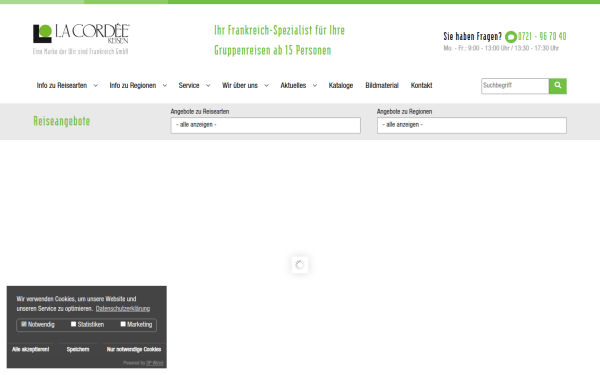The image size is (600, 375).
Task: Click Eine Marke der Wir sind Frankreich GmbH
Action: (80, 51)
